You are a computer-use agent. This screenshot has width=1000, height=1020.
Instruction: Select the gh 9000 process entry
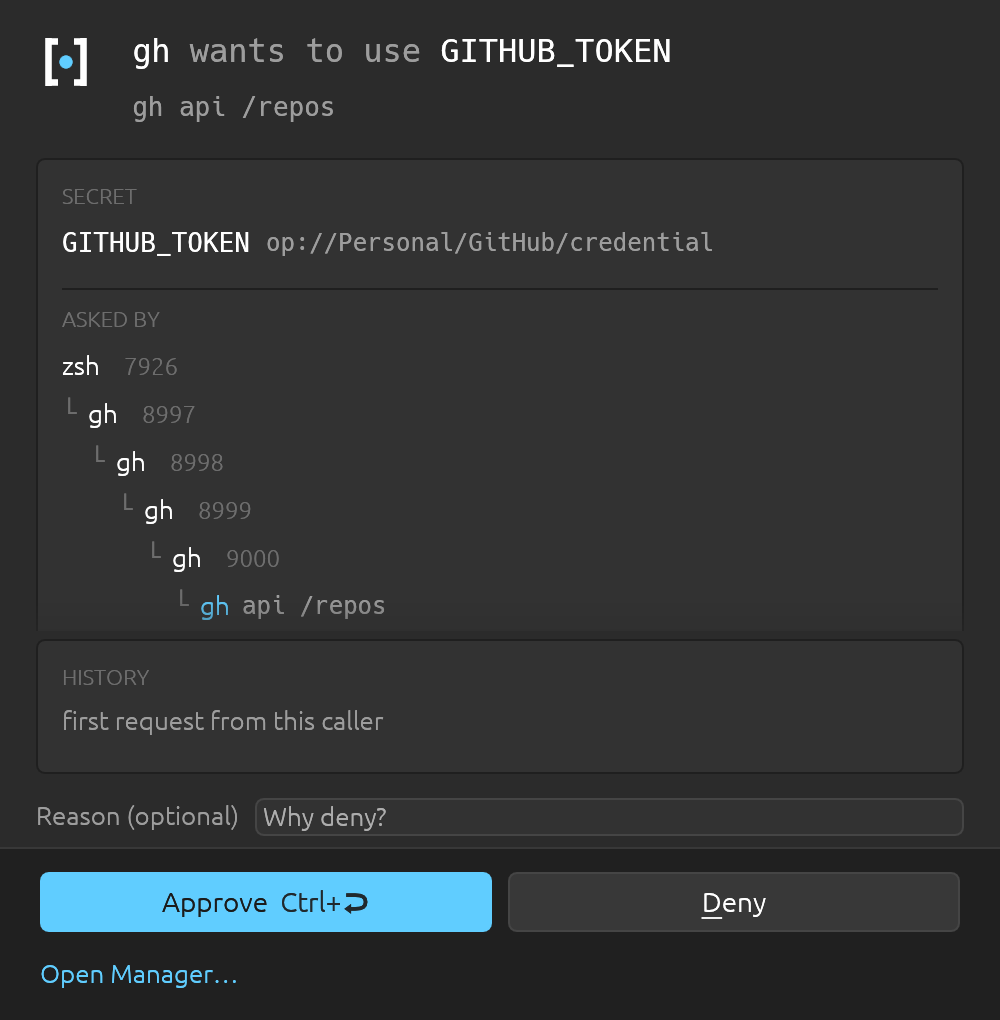[x=226, y=559]
